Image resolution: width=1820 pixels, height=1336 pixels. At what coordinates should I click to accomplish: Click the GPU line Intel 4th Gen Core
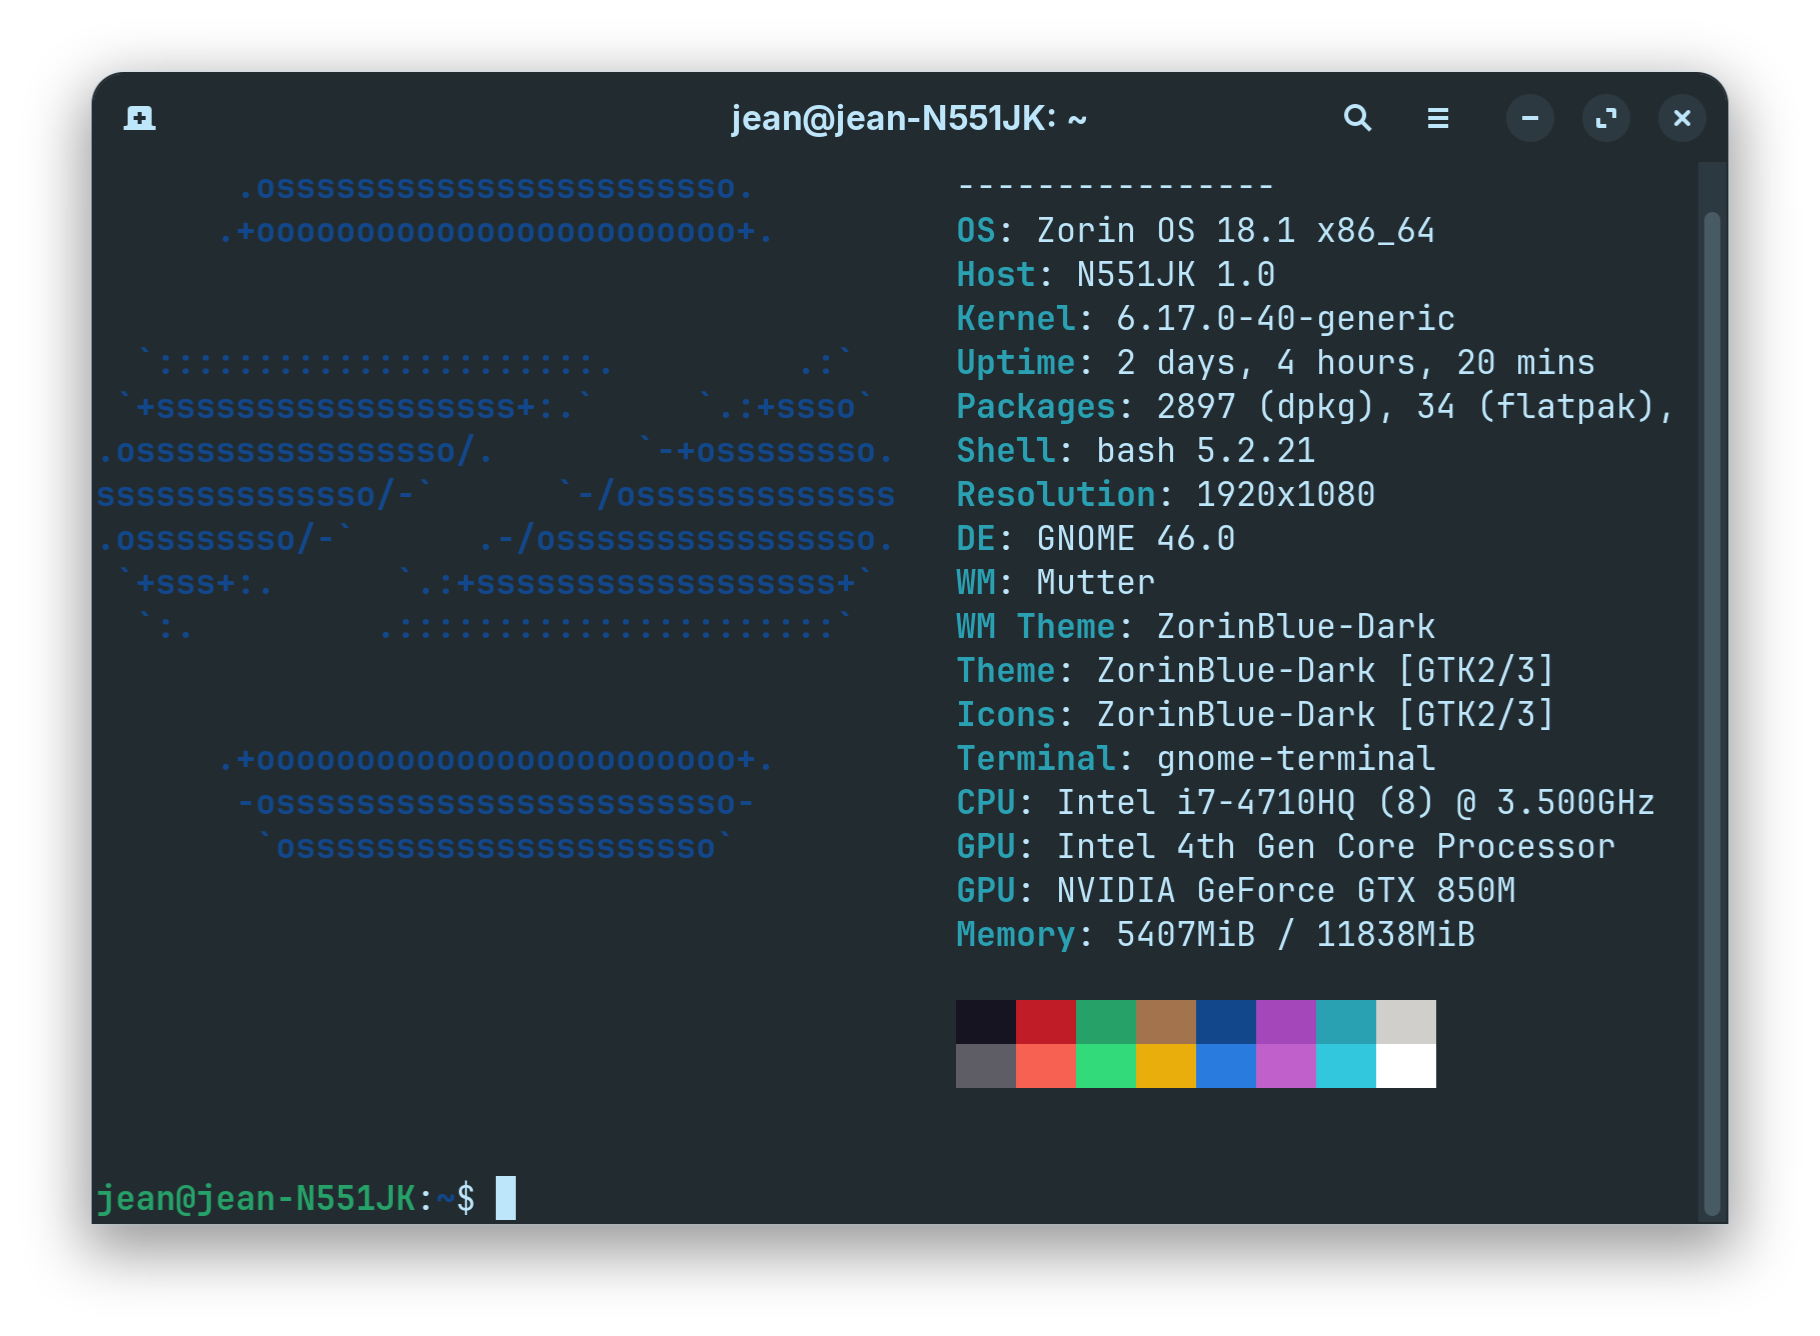coord(1286,847)
